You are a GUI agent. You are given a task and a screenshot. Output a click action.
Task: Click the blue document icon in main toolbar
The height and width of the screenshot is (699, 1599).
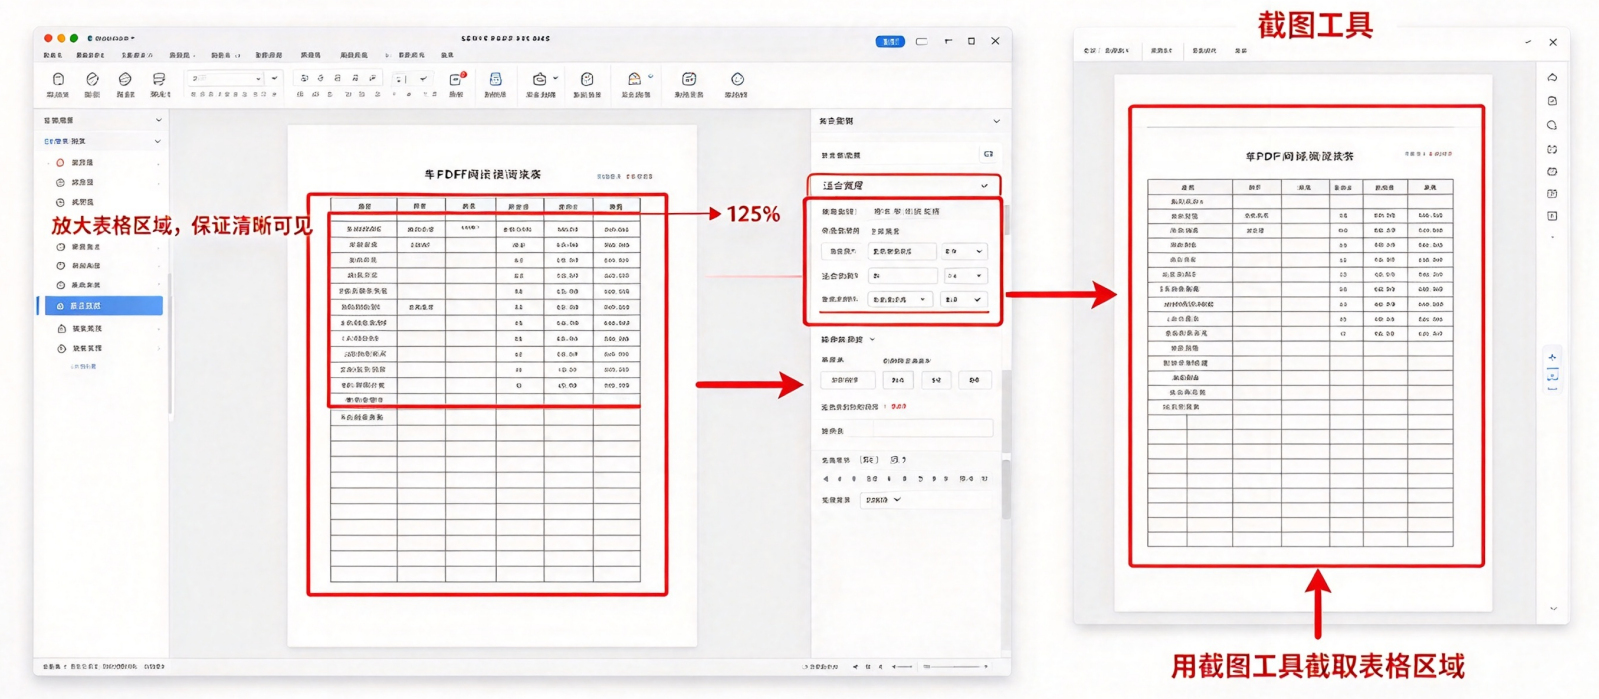495,79
